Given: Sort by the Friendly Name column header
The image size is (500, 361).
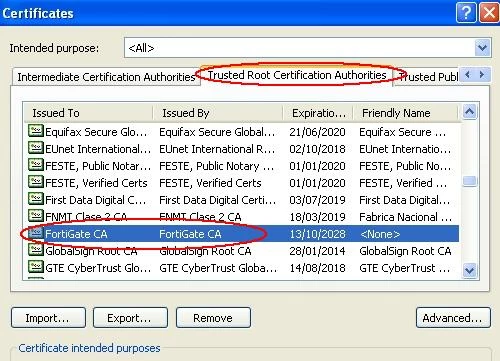Looking at the screenshot, I should coord(405,113).
